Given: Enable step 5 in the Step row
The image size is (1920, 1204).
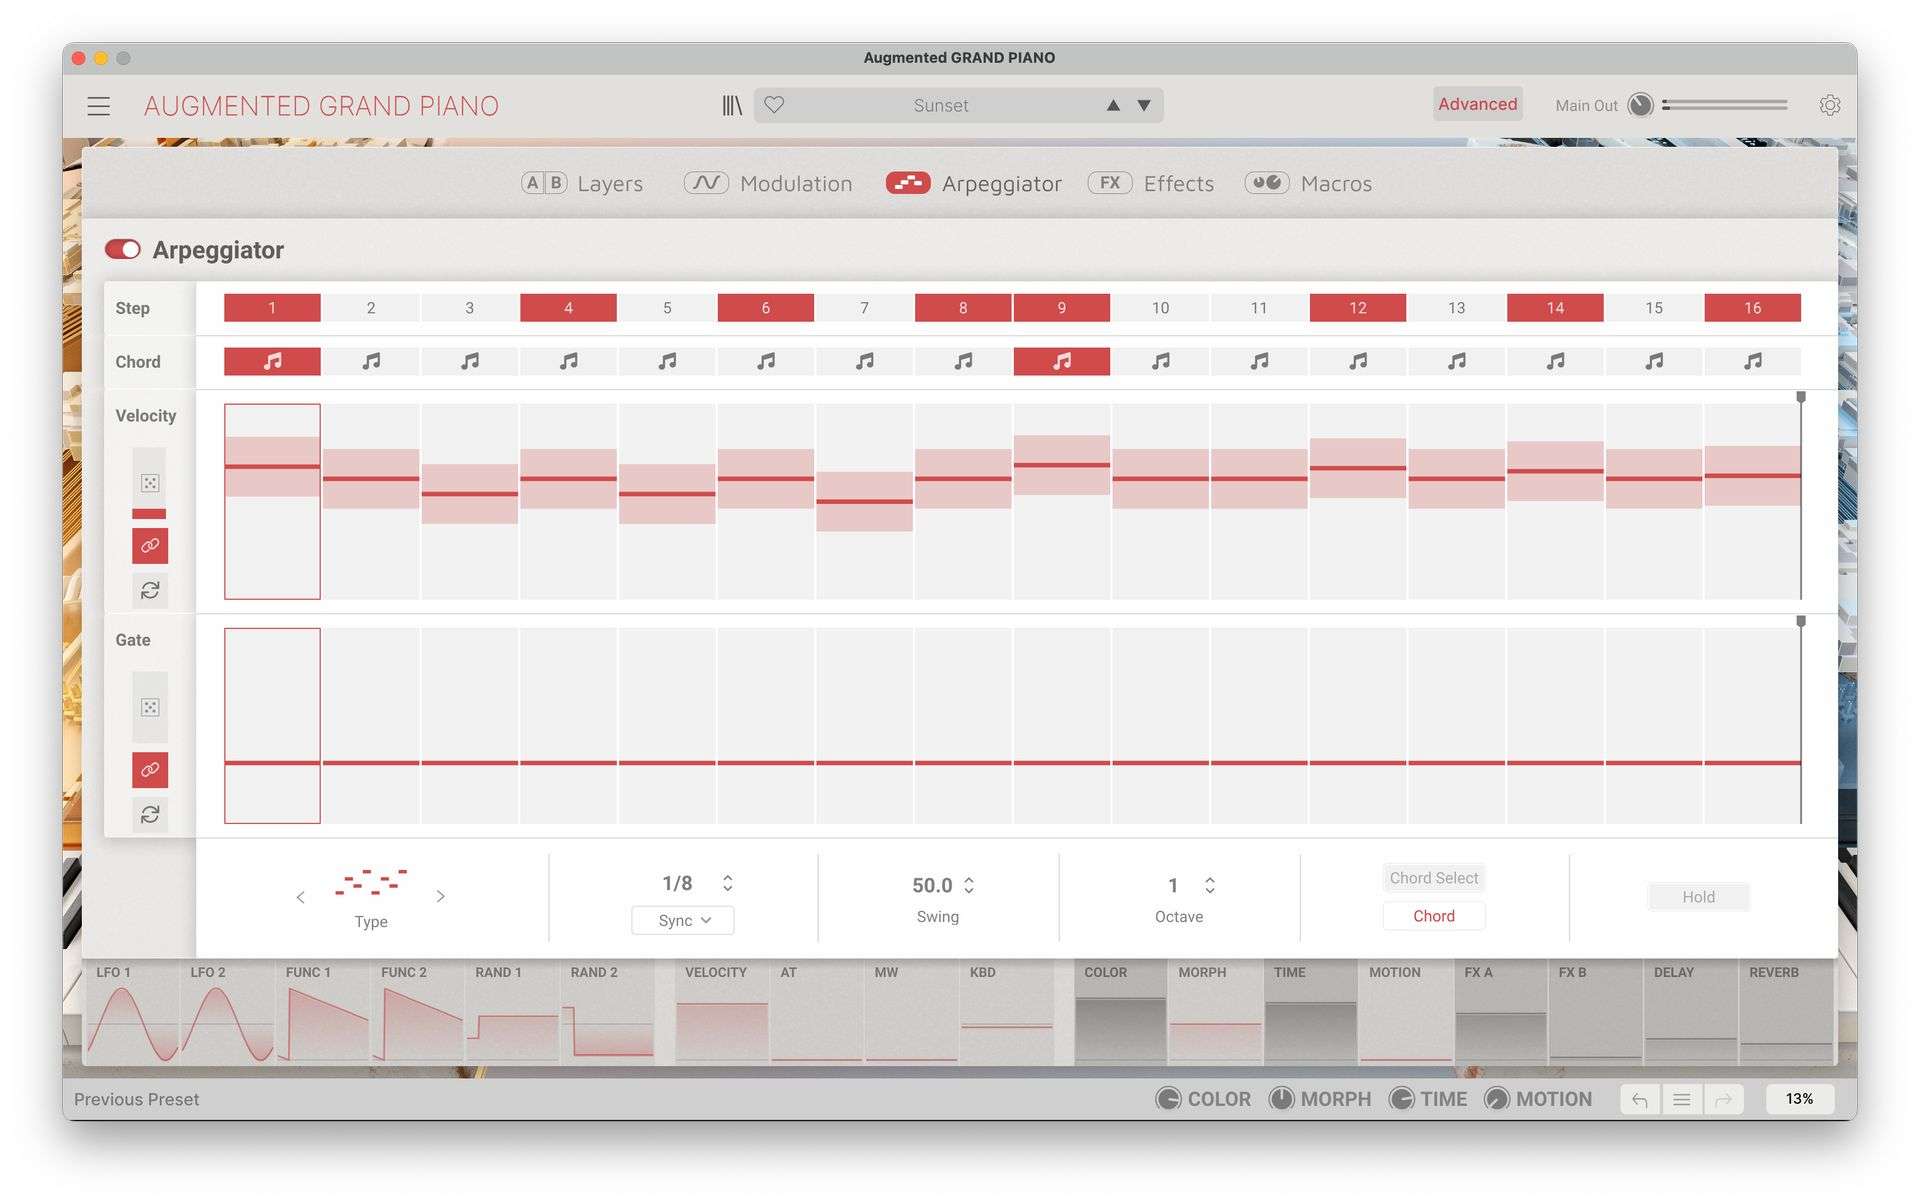Looking at the screenshot, I should (x=667, y=308).
